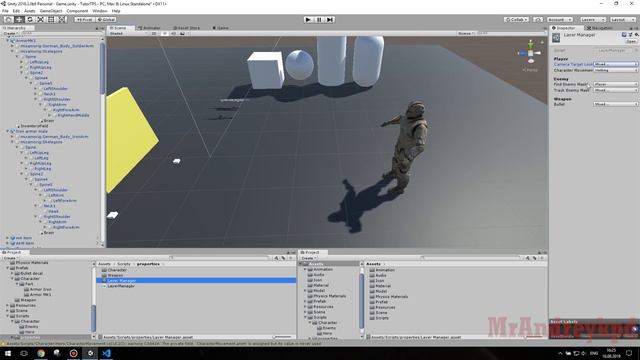
Task: Select Layer Manager asset in project list
Action: click(196, 281)
